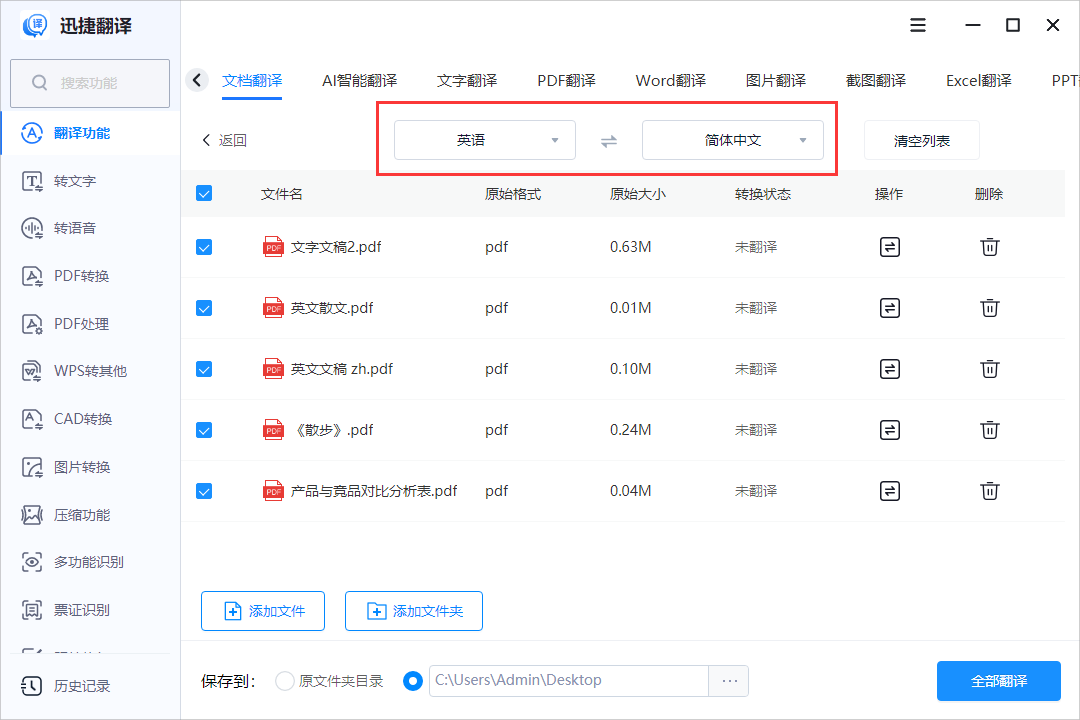This screenshot has width=1080, height=720.
Task: Delete 英文散文.pdf with trash icon
Action: (x=990, y=308)
